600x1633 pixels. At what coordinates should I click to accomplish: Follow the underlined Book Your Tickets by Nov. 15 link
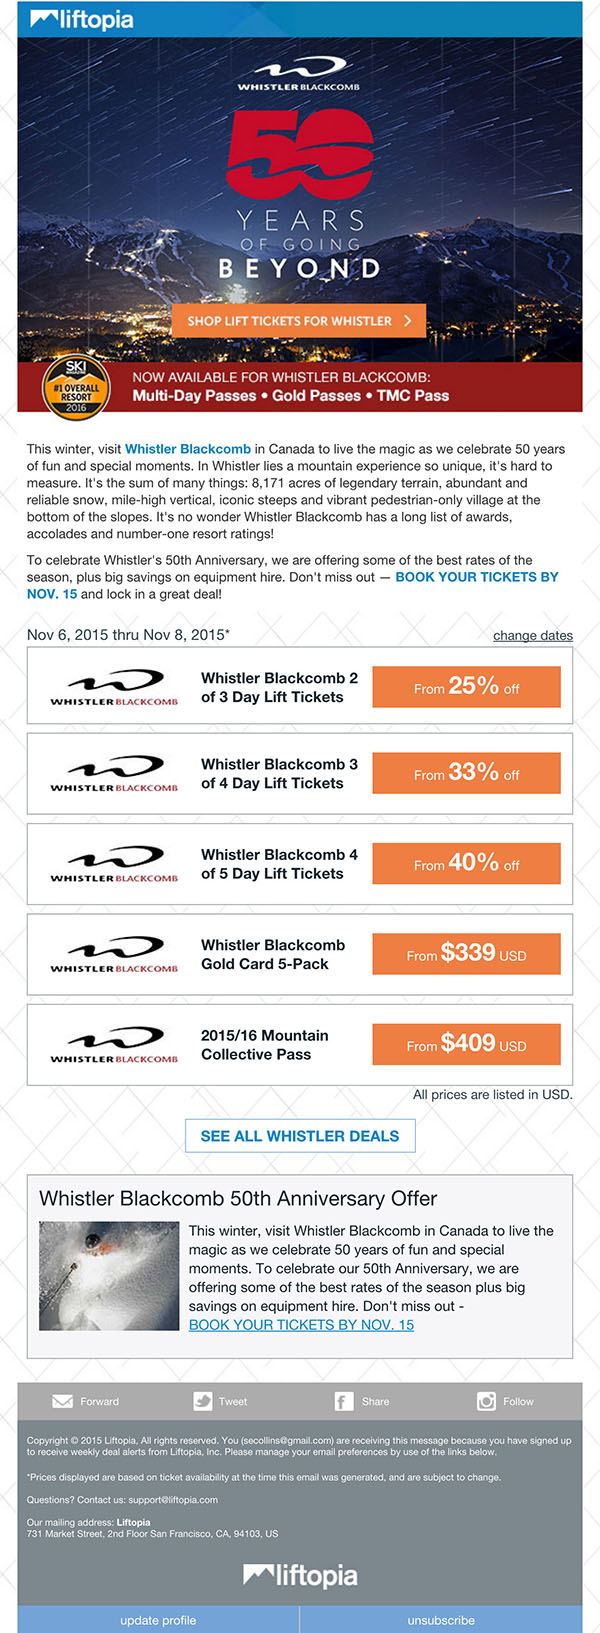[x=301, y=1324]
